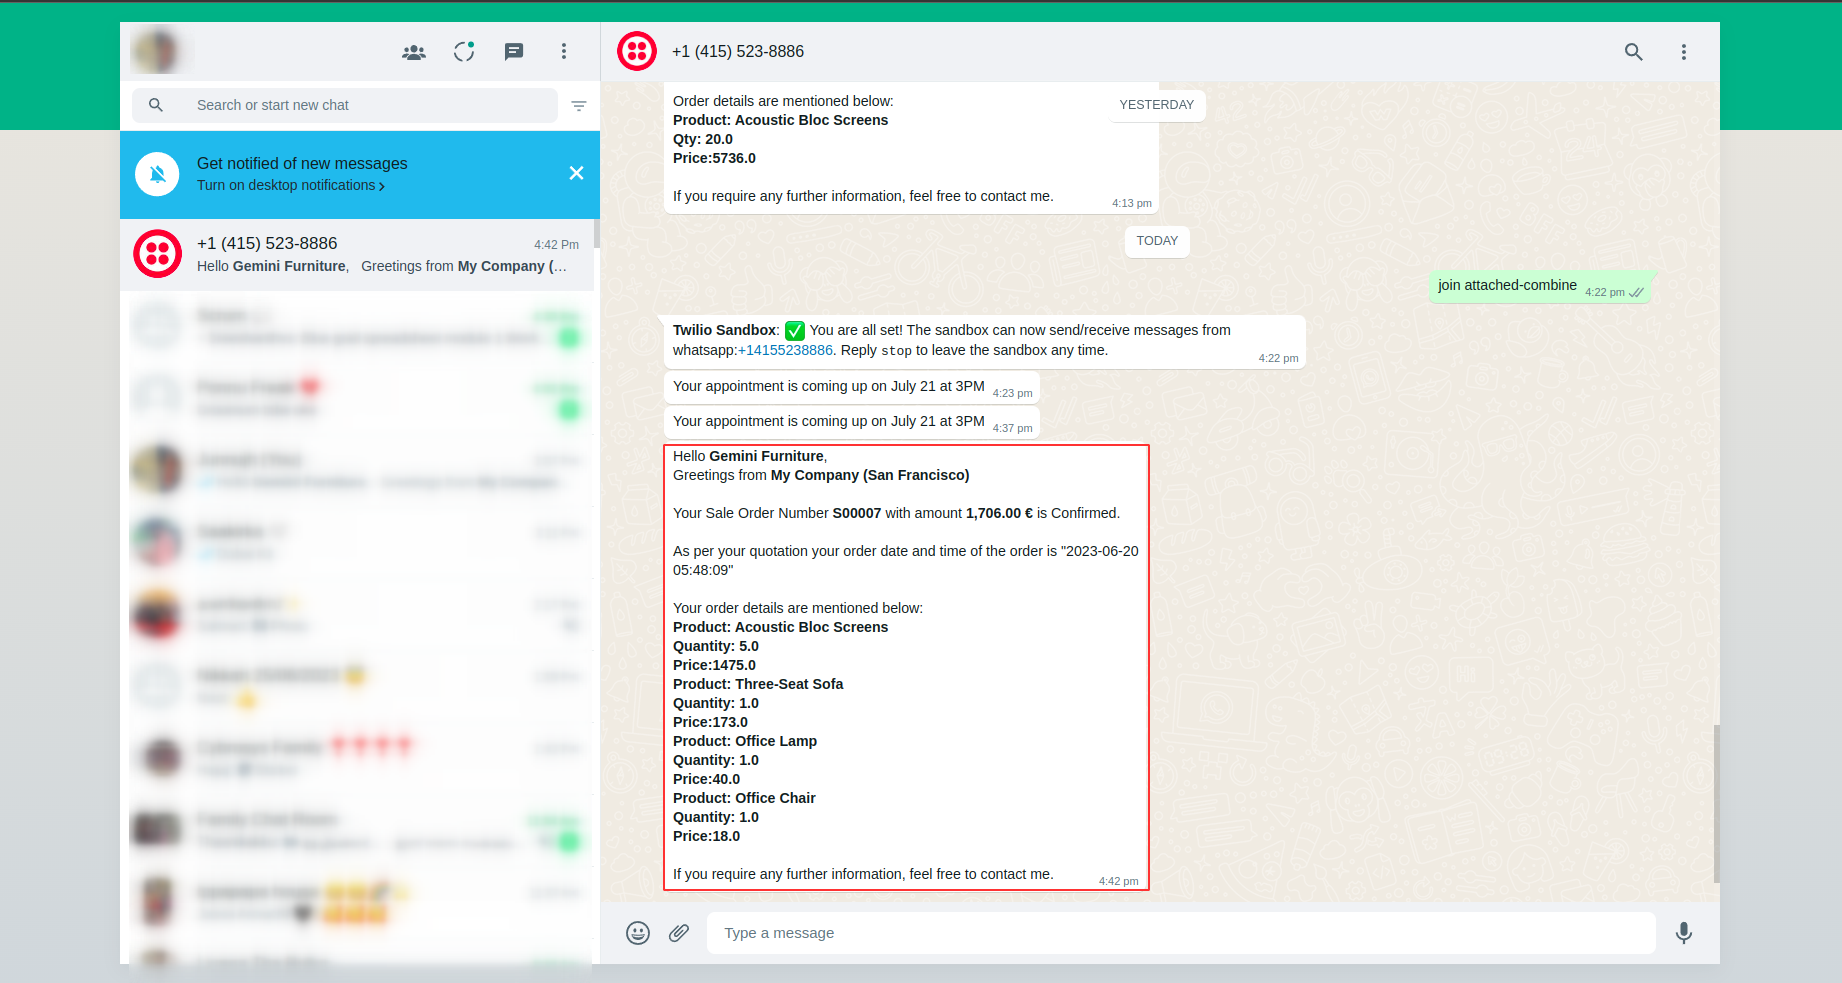Open the sidebar three-dot menu
The height and width of the screenshot is (983, 1842).
[564, 51]
